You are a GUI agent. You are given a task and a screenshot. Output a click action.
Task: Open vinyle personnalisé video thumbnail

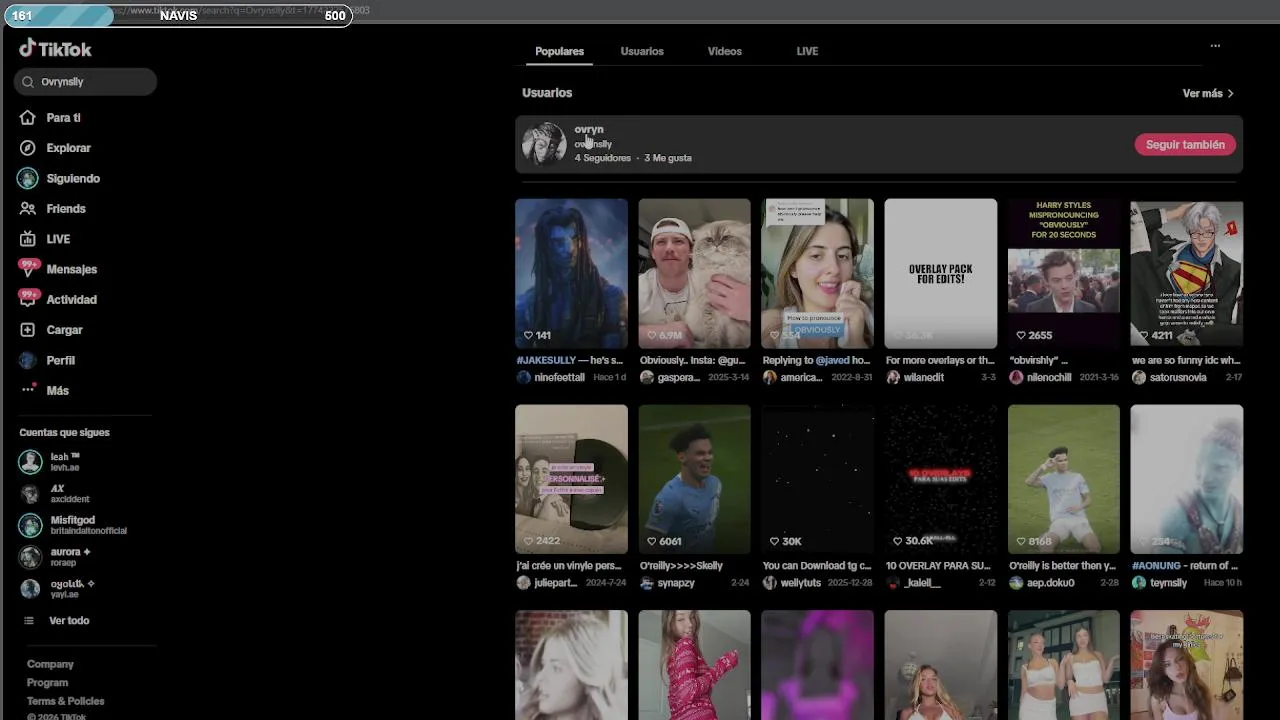[x=571, y=479]
